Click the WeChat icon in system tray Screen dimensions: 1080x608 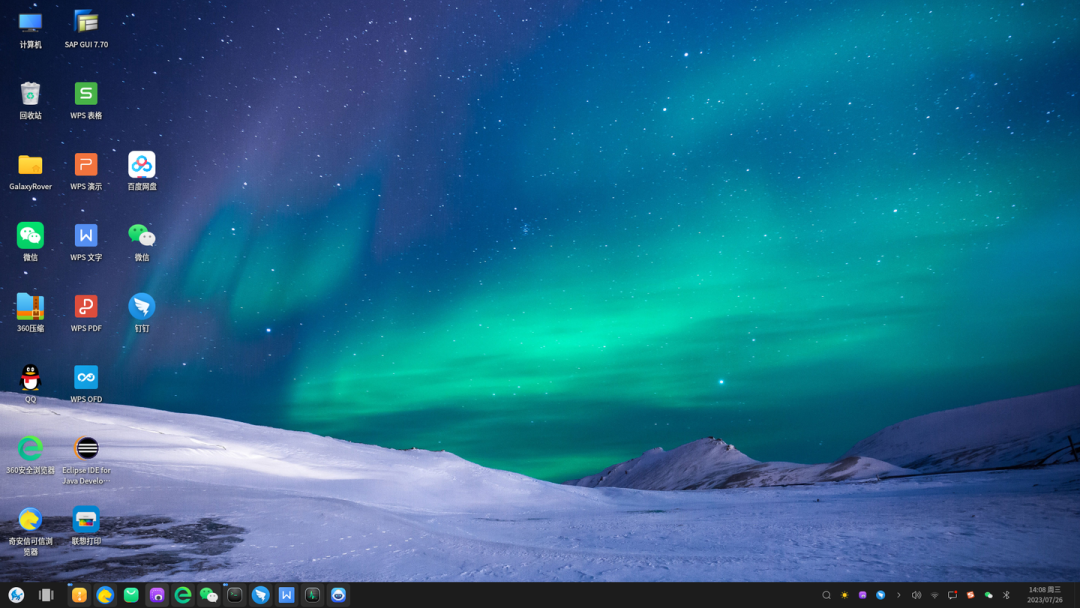[x=988, y=595]
